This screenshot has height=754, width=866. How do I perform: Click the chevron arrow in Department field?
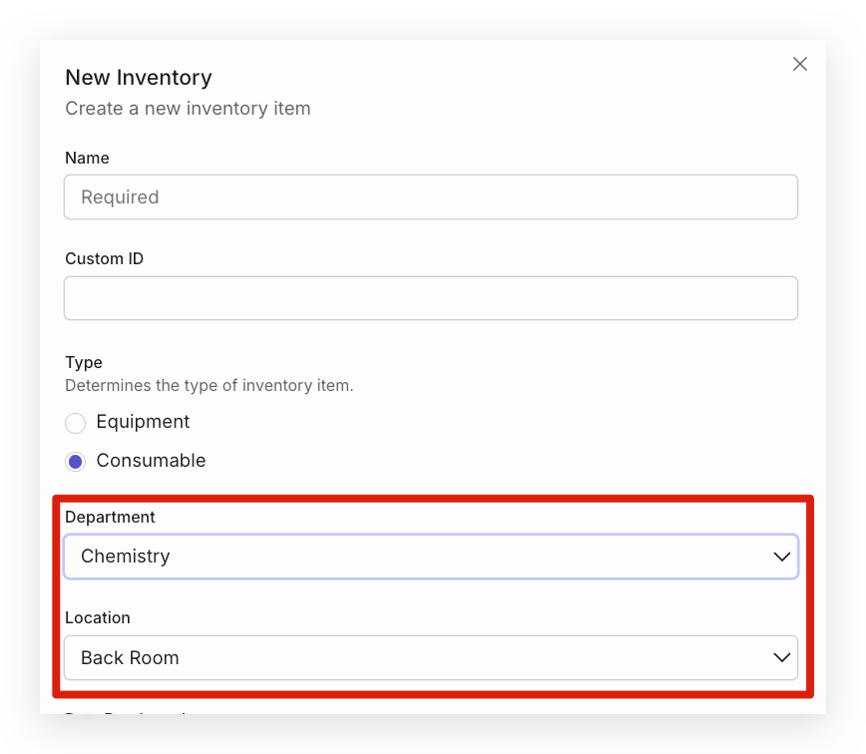click(x=781, y=557)
